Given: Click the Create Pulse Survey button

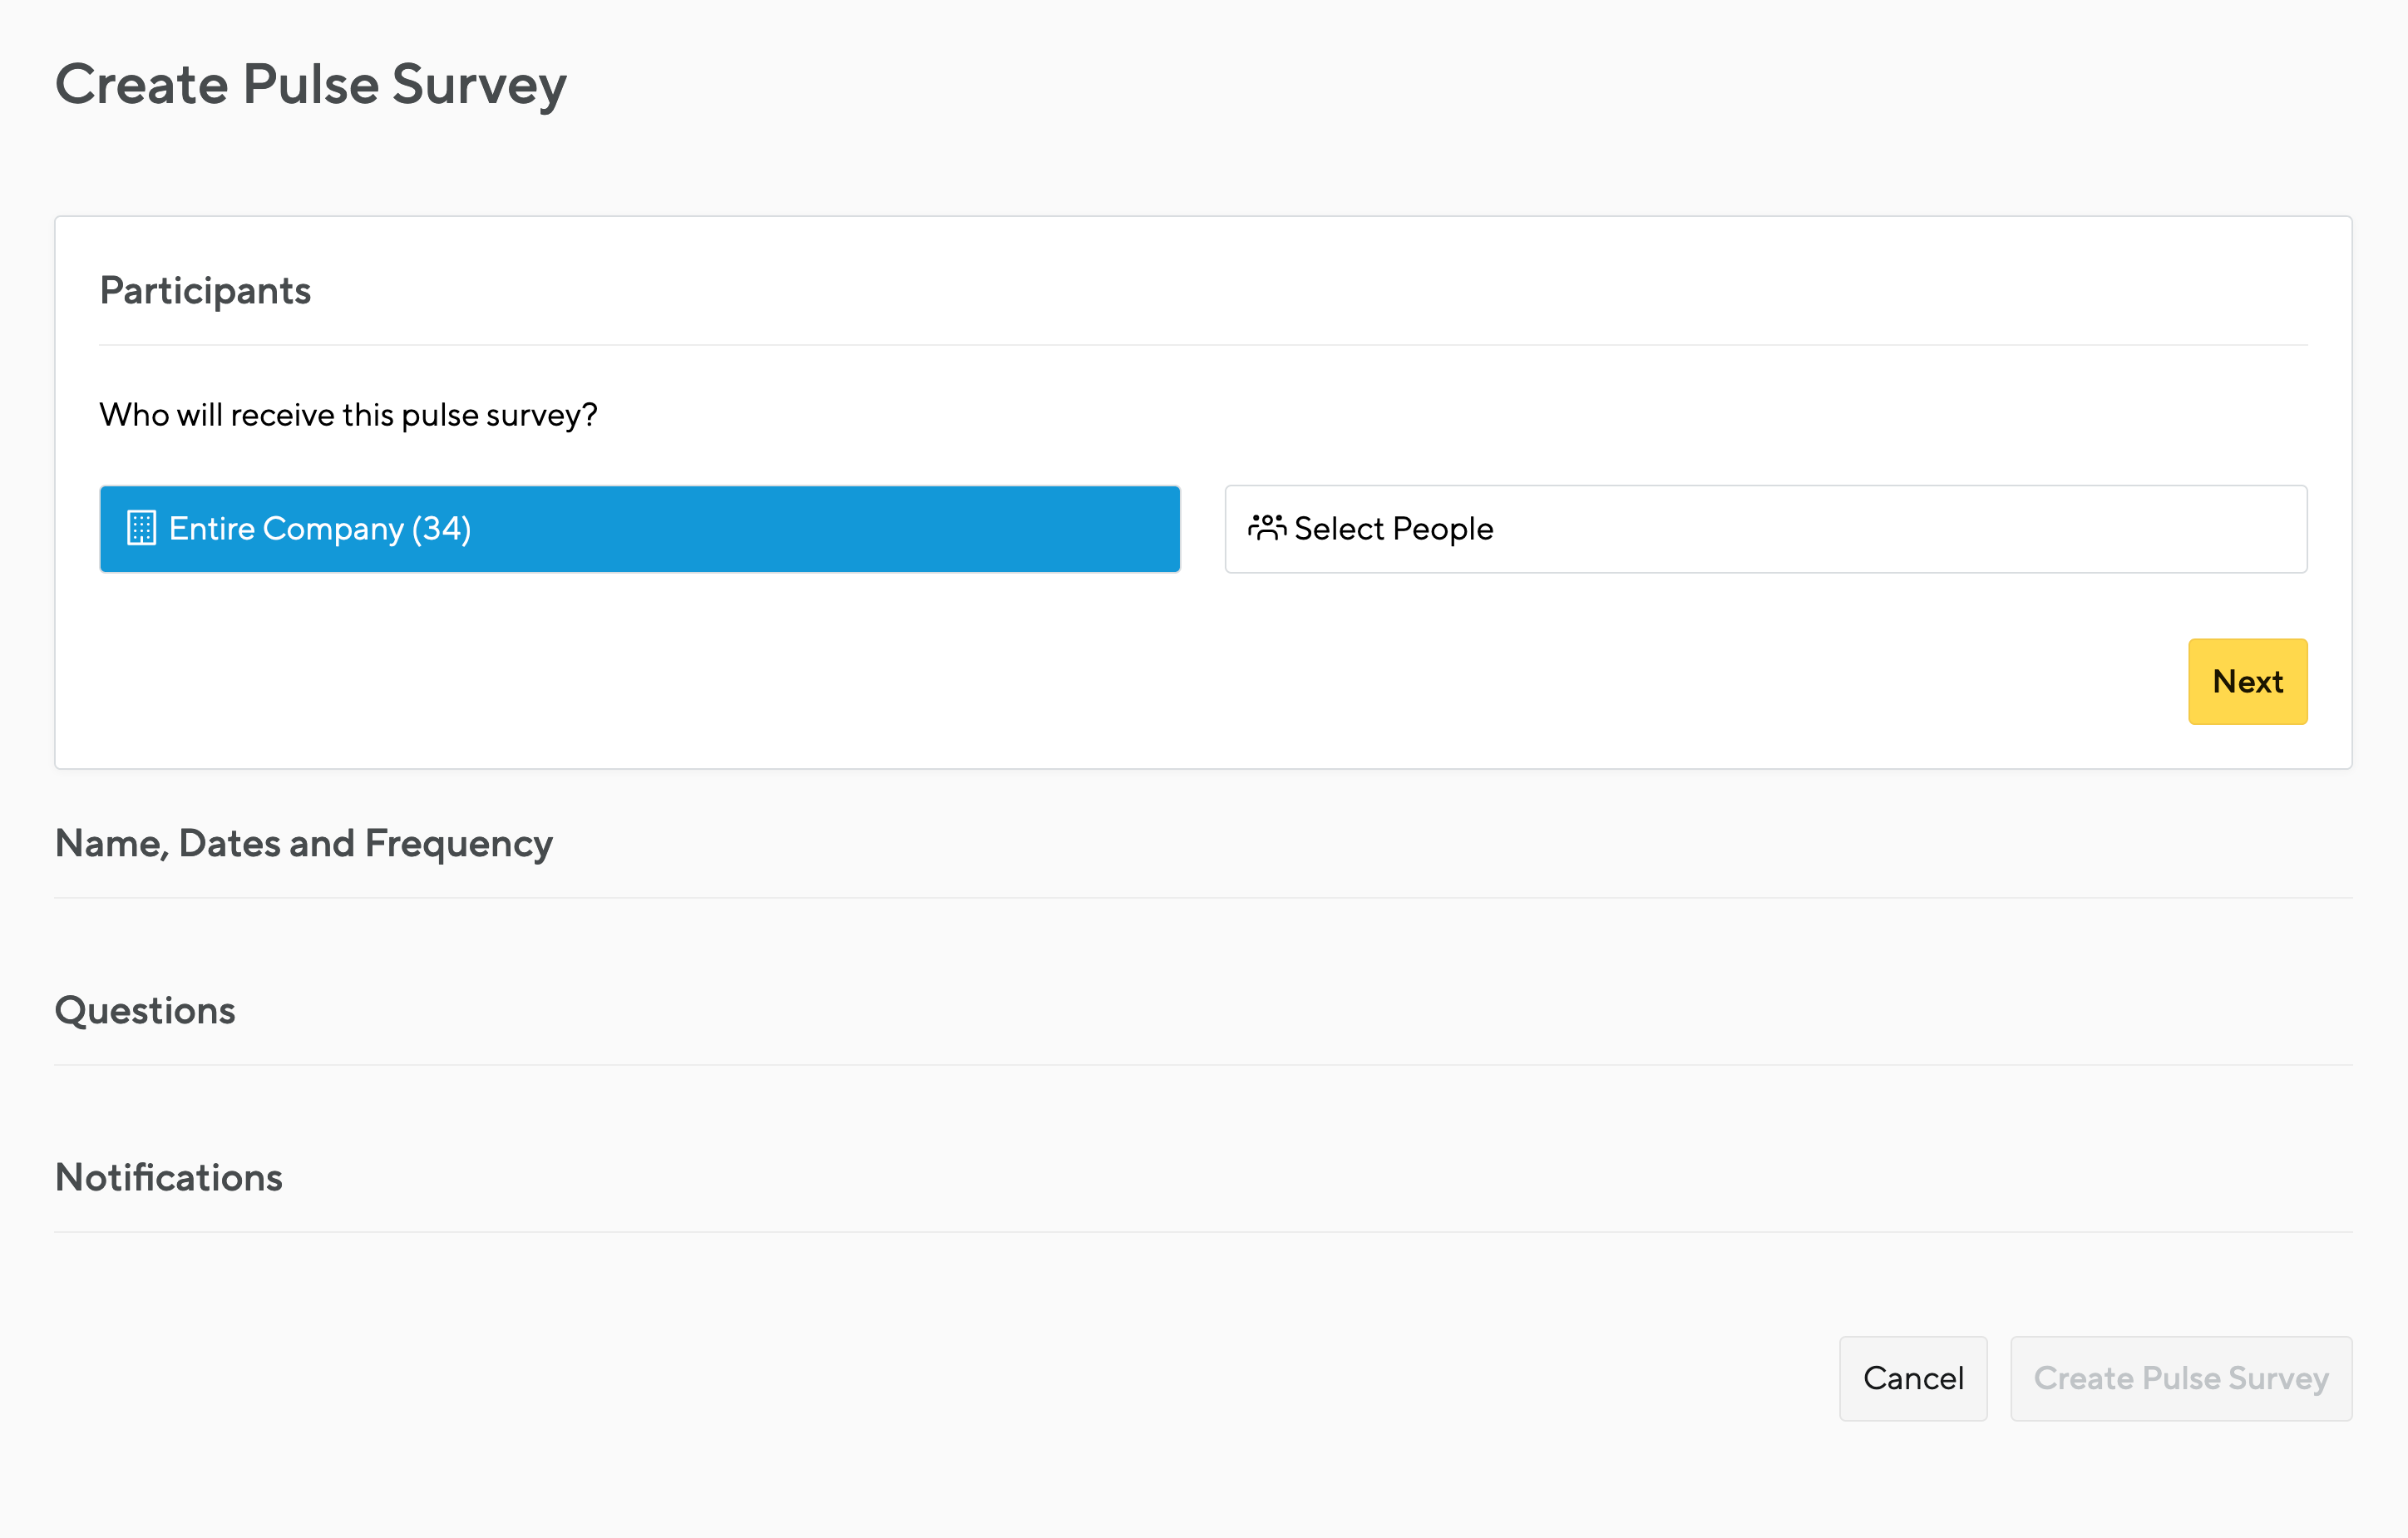Looking at the screenshot, I should coord(2181,1379).
